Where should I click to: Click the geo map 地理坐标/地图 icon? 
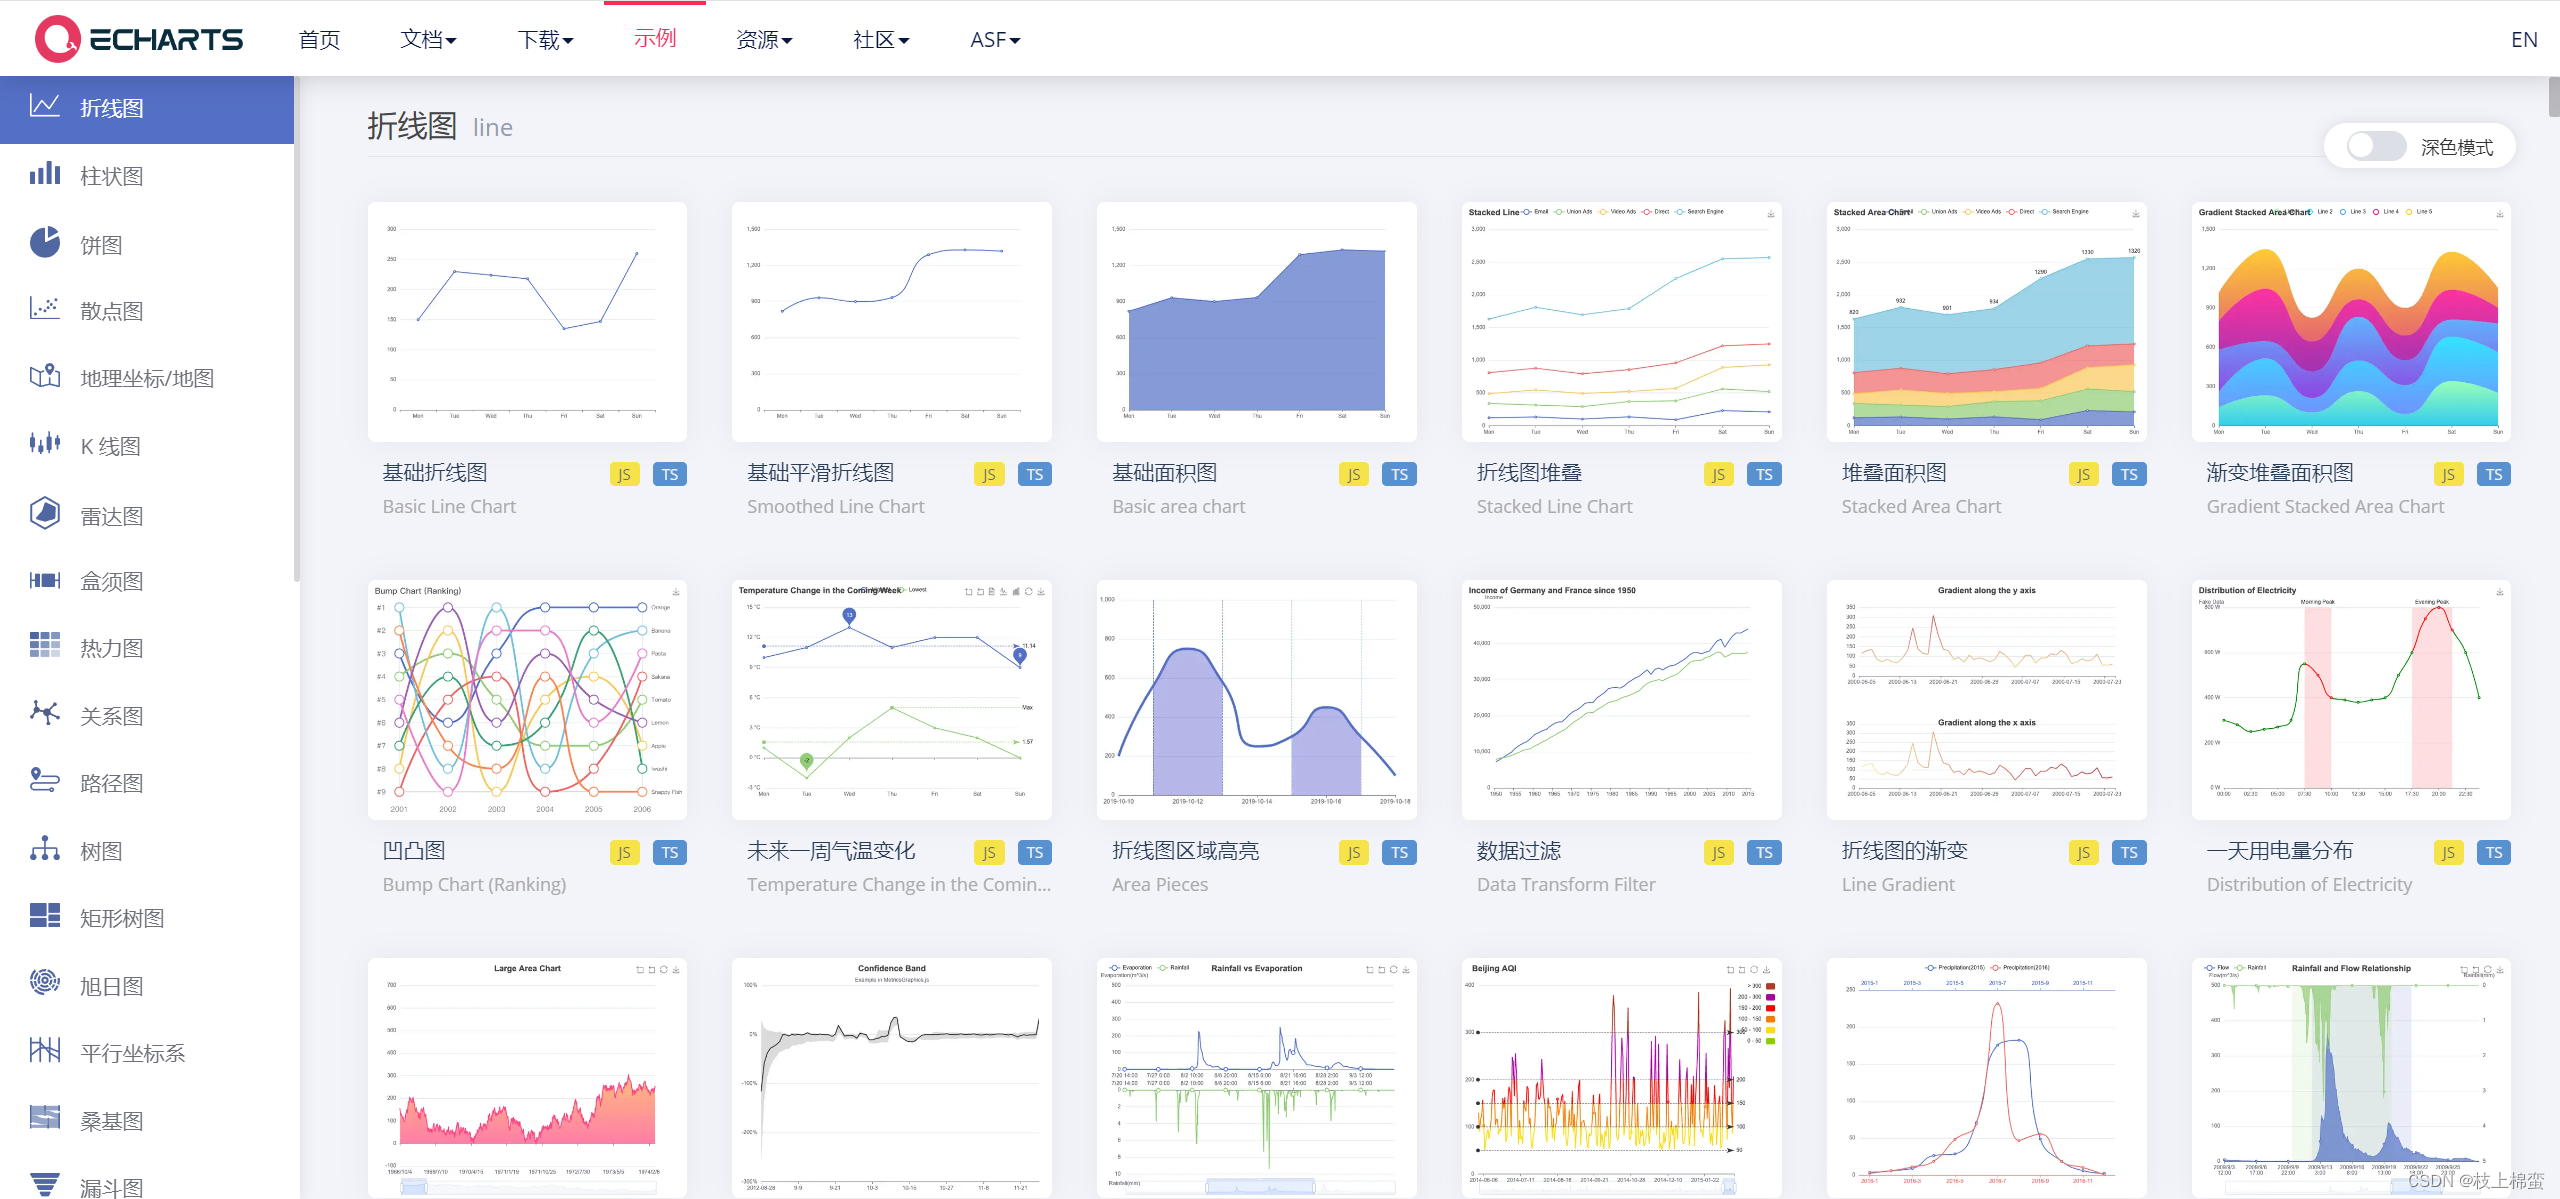[x=44, y=376]
